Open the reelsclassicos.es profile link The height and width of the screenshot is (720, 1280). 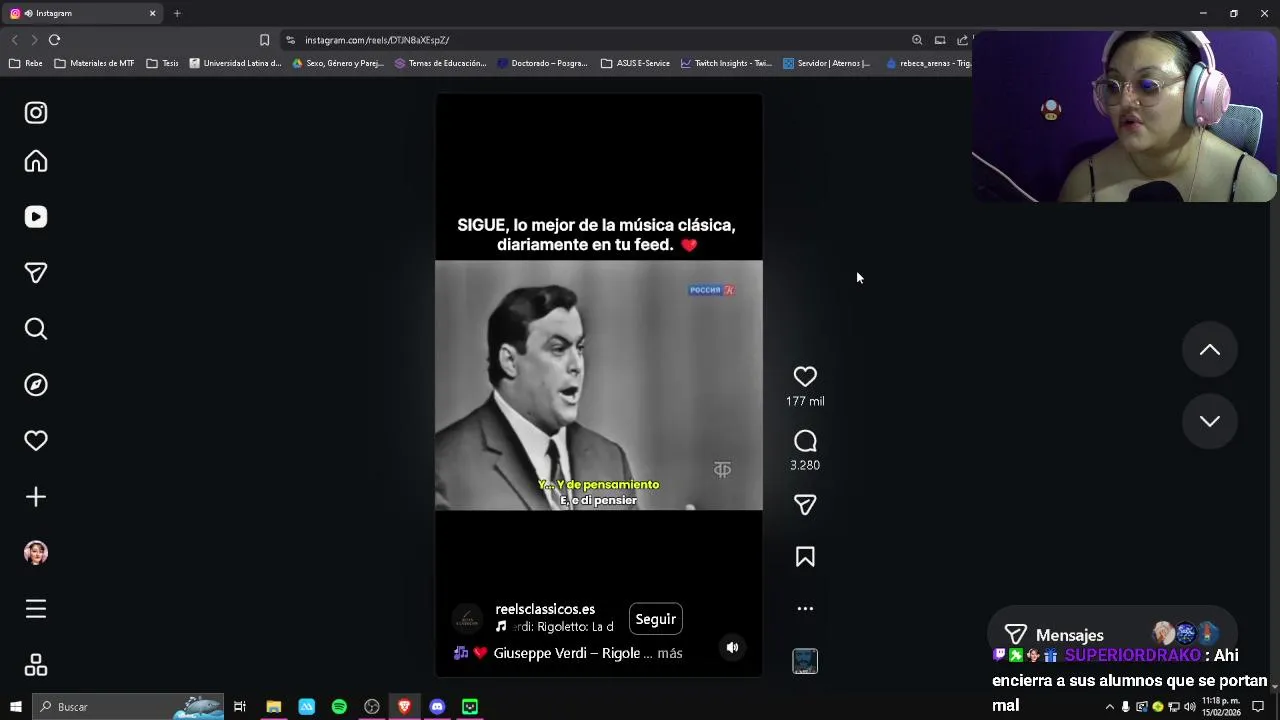(x=545, y=609)
